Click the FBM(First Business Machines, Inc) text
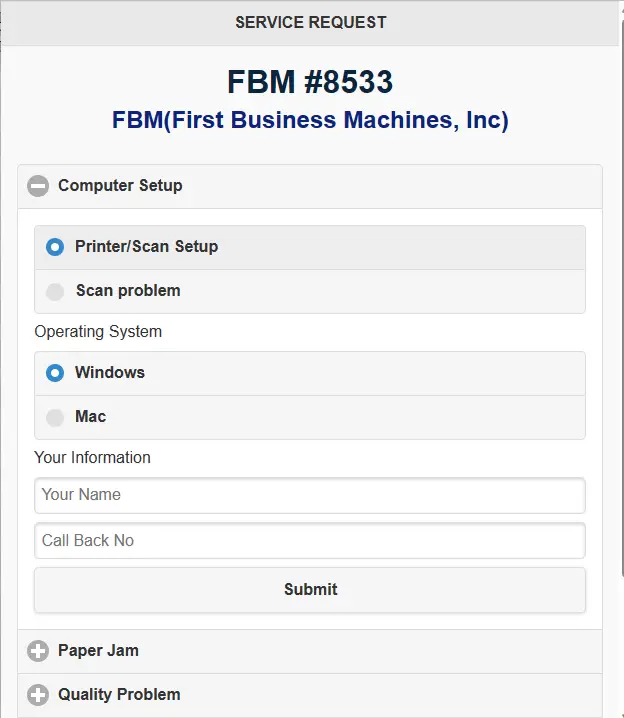The image size is (624, 718). (310, 121)
